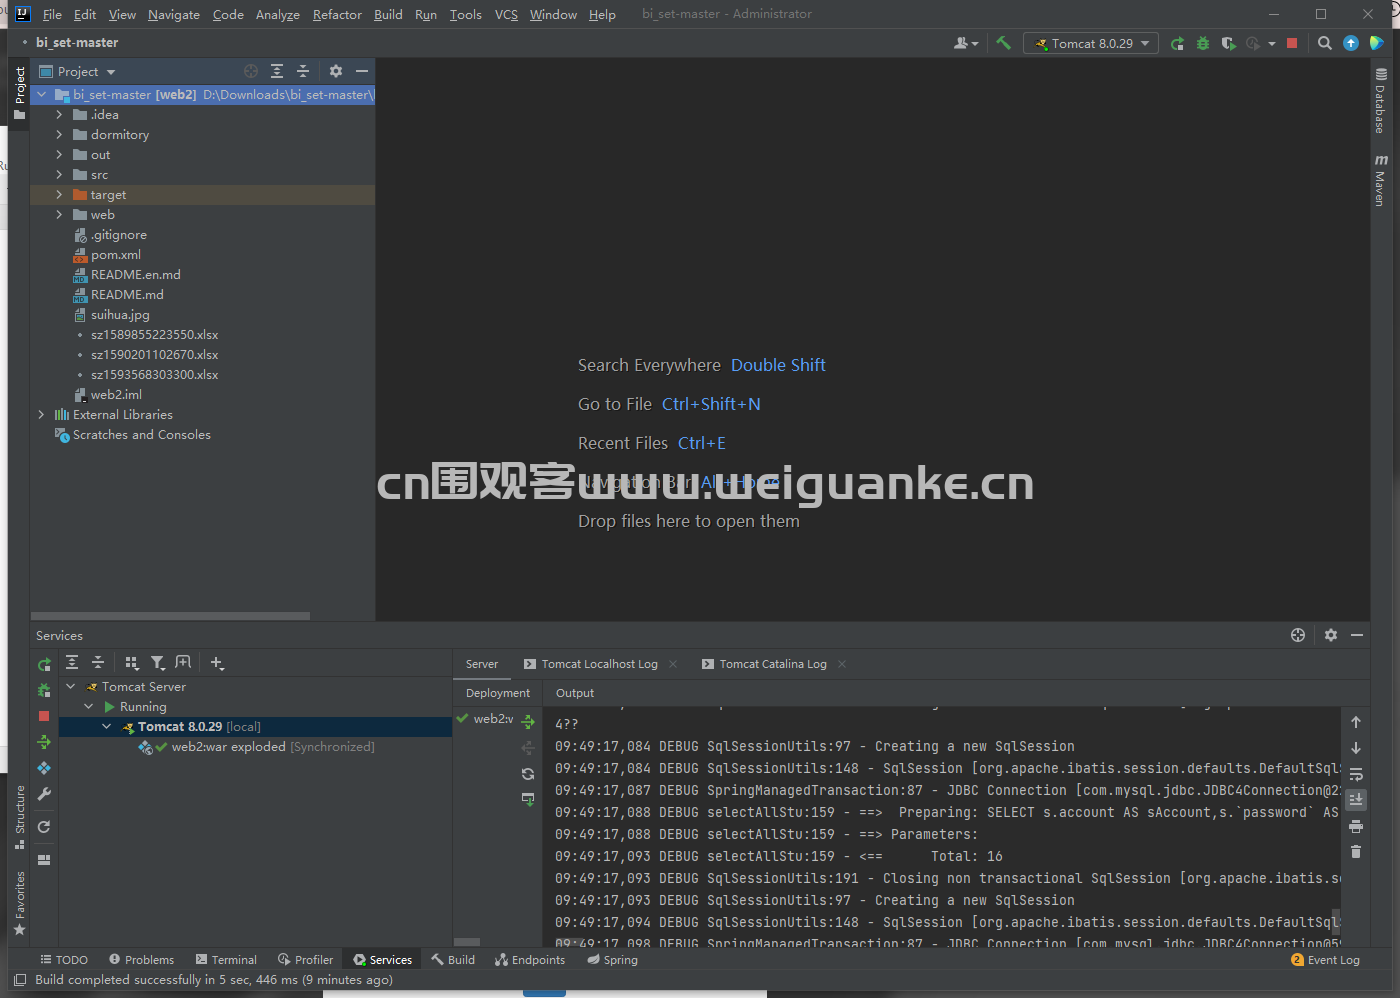The height and width of the screenshot is (998, 1400).
Task: Switch to Tomcat Catalina Log tab
Action: click(x=774, y=664)
